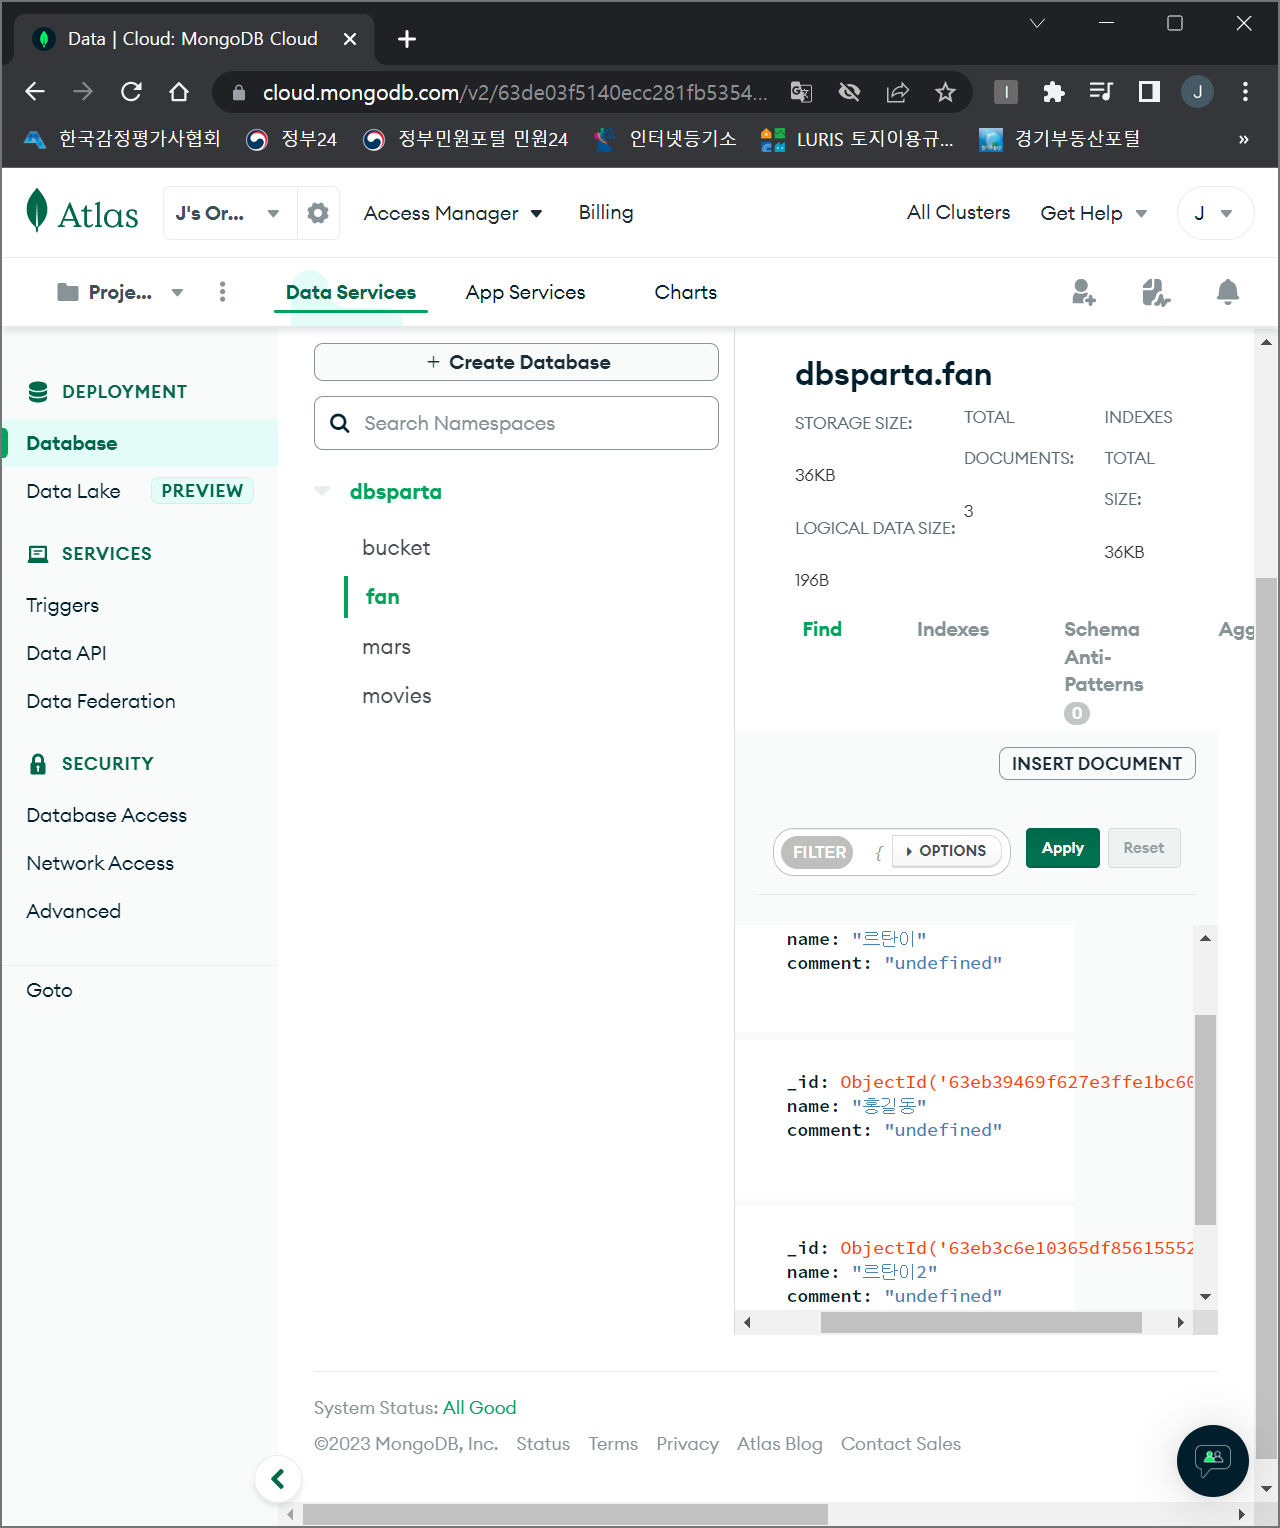Click INSERT DOCUMENT button
Image resolution: width=1280 pixels, height=1528 pixels.
pos(1097,763)
